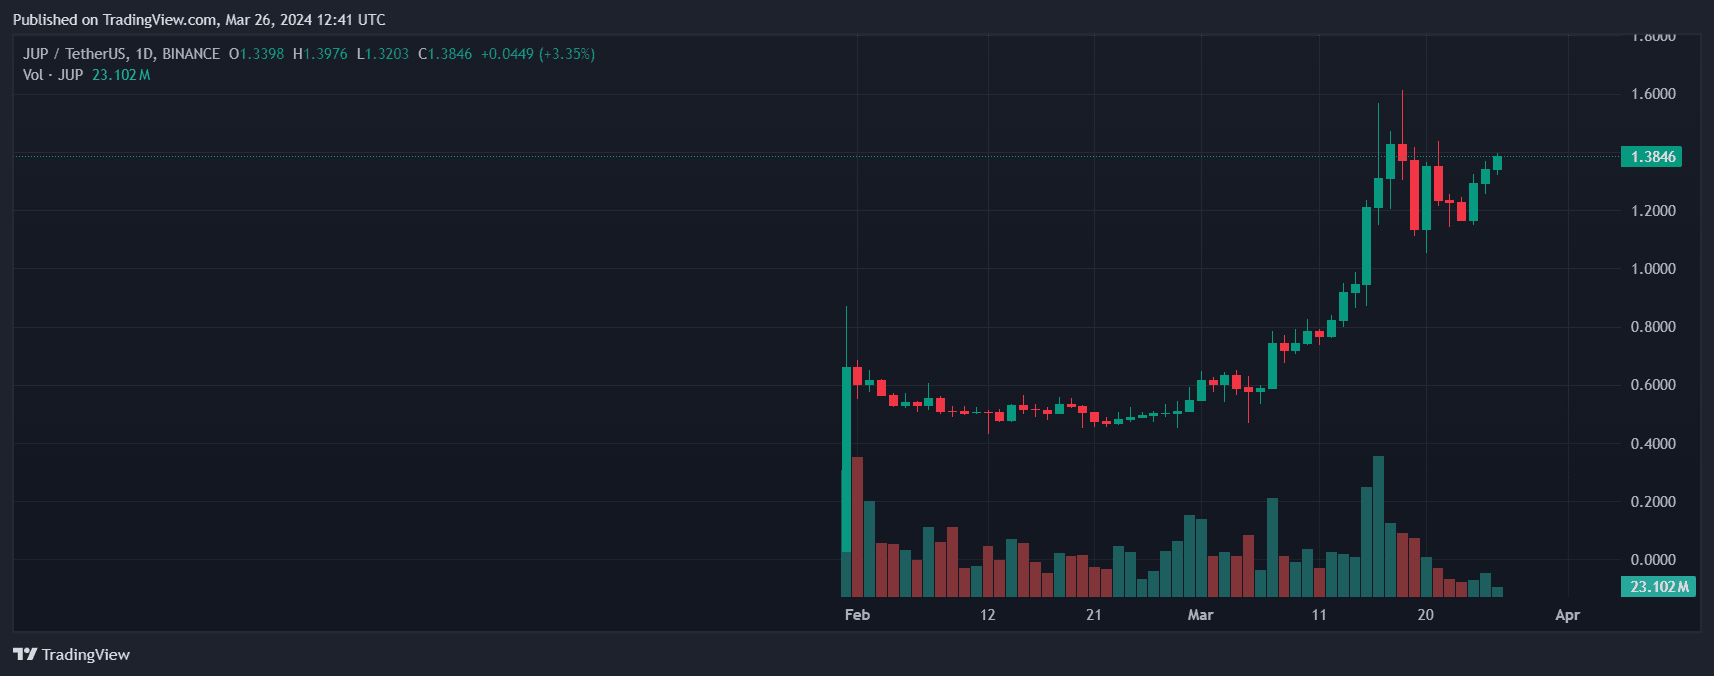Click Feb on the time axis
Image resolution: width=1714 pixels, height=676 pixels.
857,615
